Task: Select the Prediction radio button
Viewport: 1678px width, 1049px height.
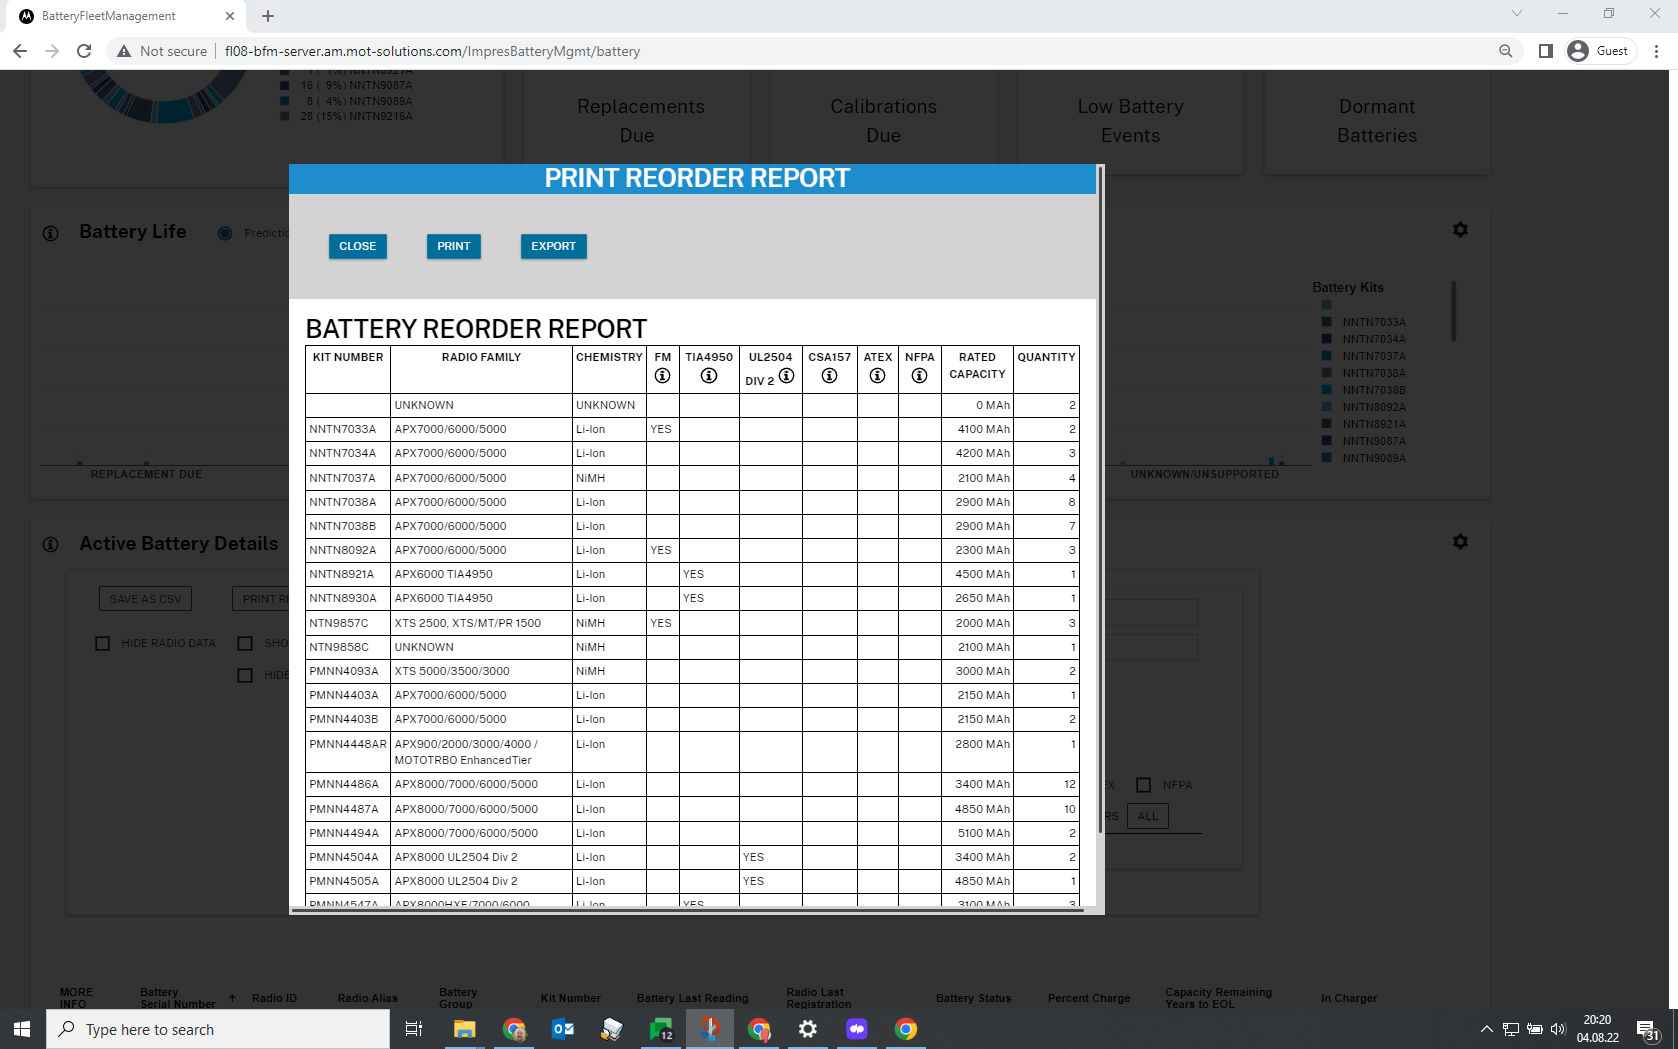Action: [225, 233]
